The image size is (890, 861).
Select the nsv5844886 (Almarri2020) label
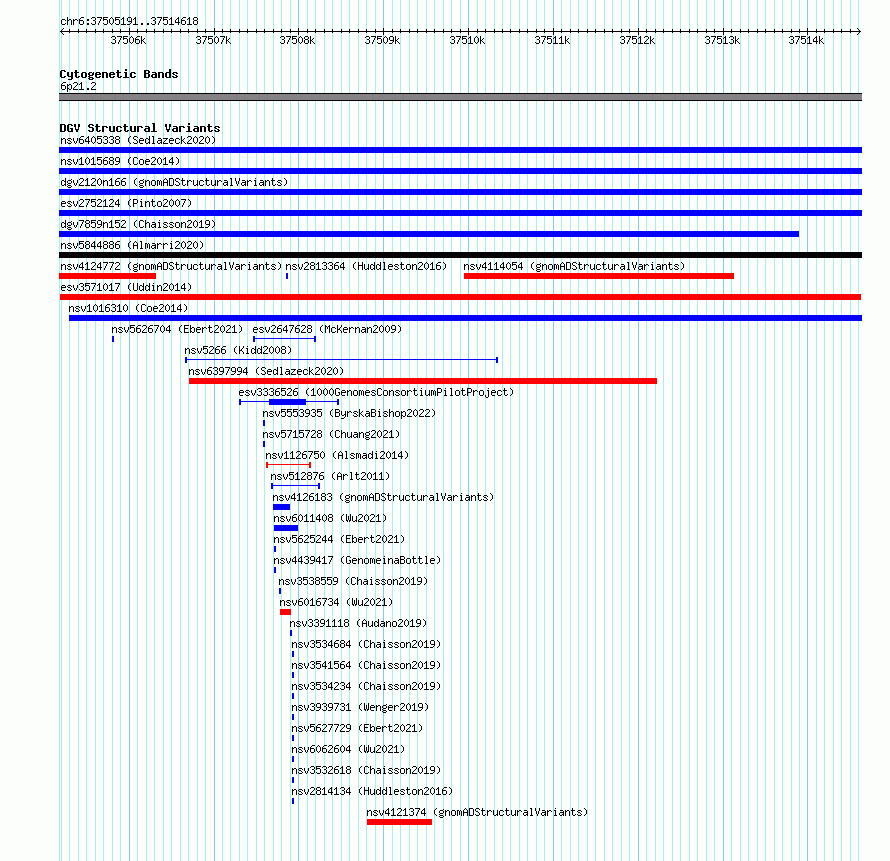pos(132,245)
